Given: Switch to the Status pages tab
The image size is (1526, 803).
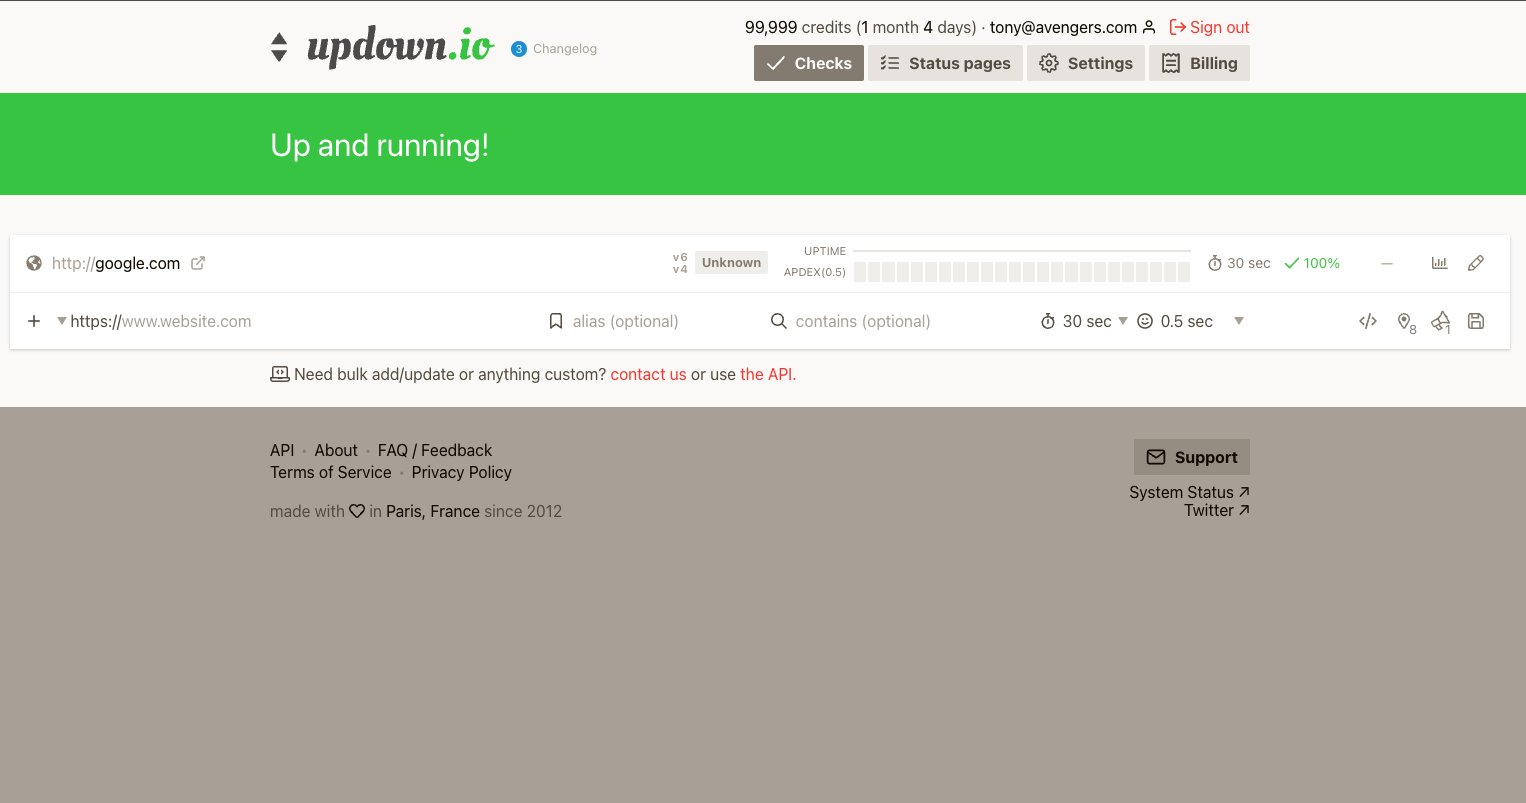Looking at the screenshot, I should 944,63.
